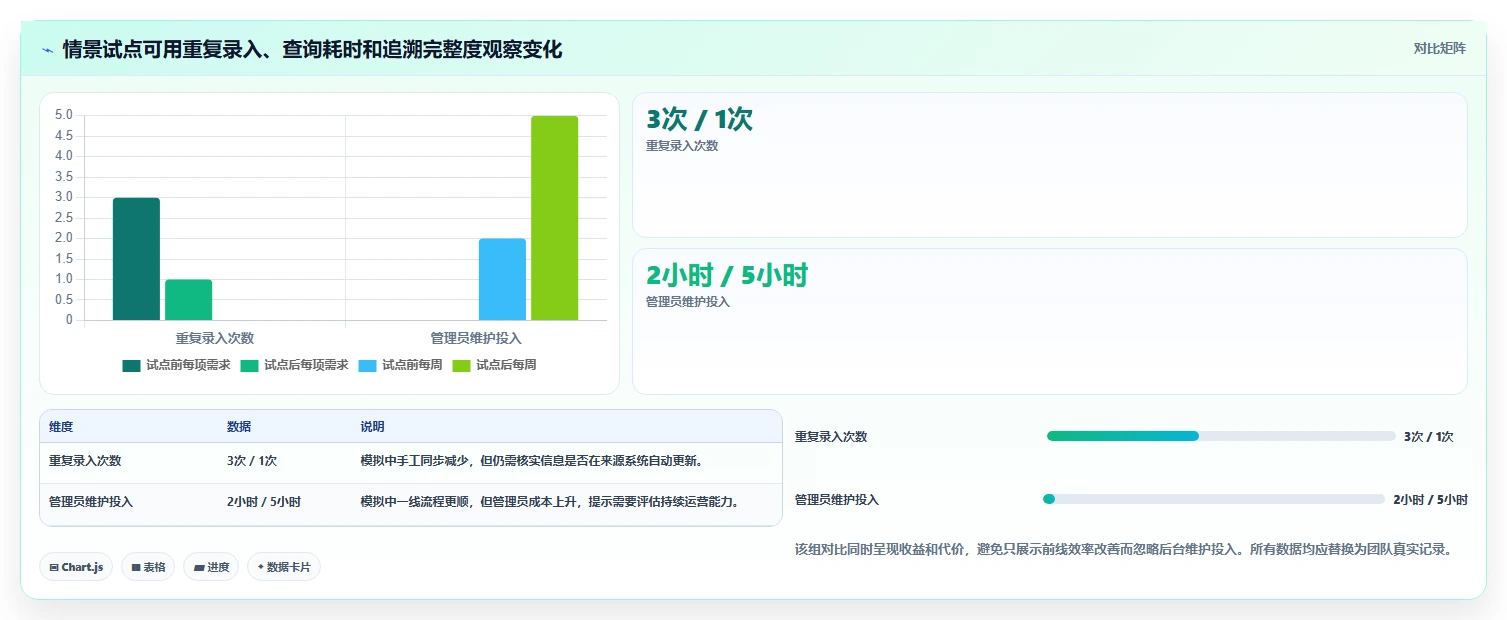Click the 维度 table column header
The height and width of the screenshot is (620, 1507).
coord(61,427)
